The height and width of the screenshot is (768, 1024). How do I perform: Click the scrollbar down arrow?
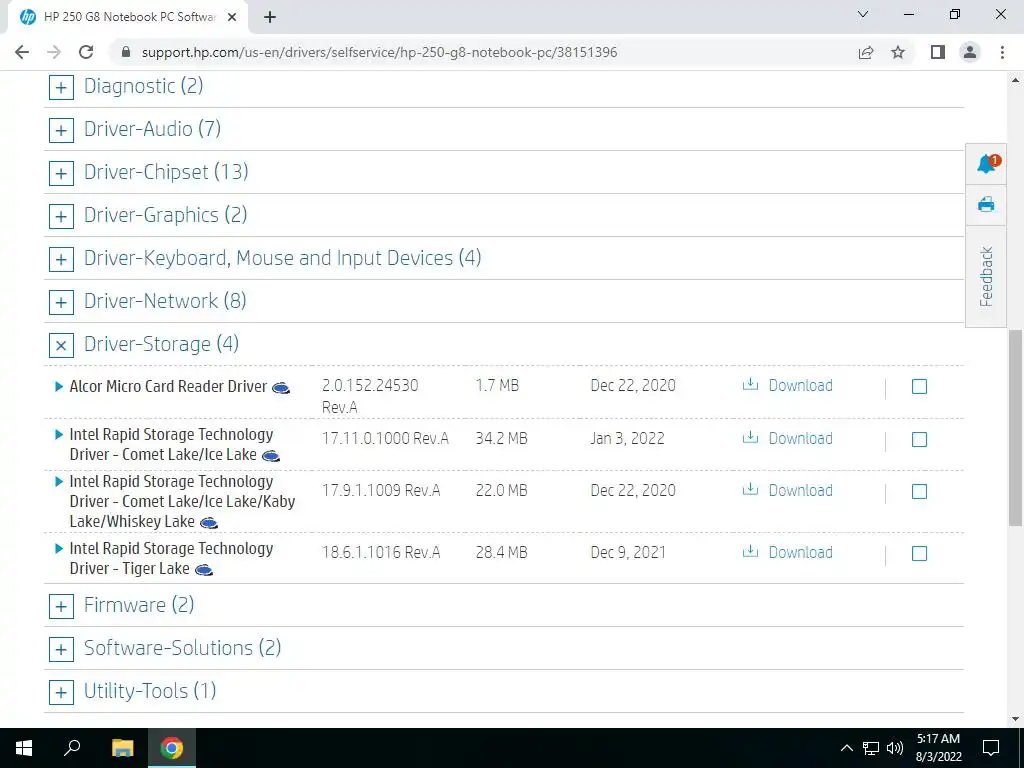point(1015,719)
